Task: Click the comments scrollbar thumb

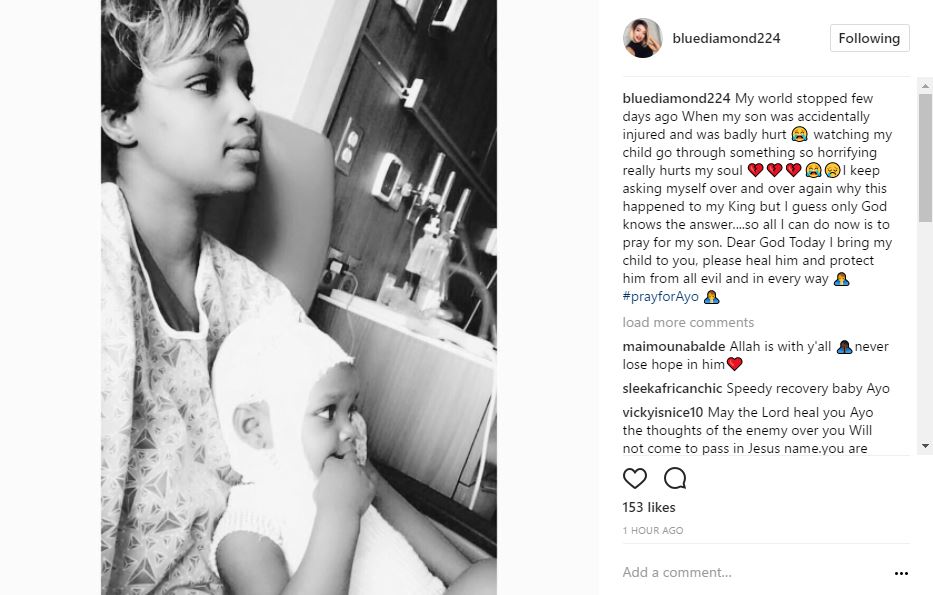Action: coord(925,158)
